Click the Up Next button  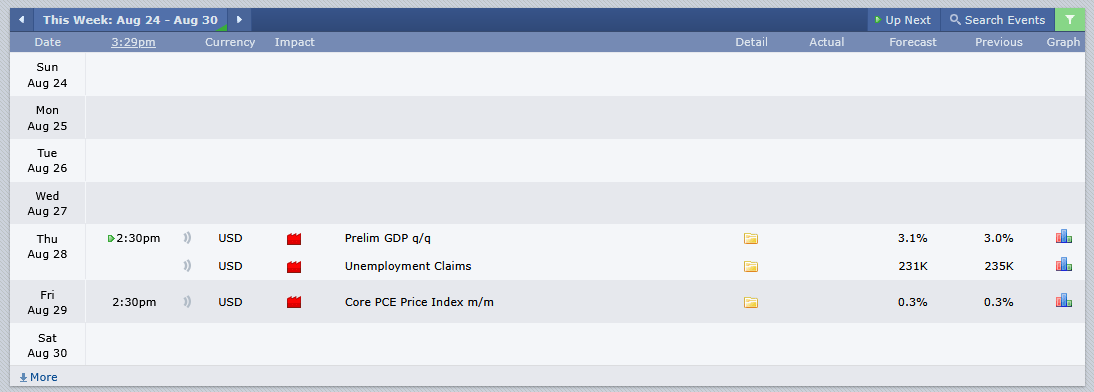point(903,20)
